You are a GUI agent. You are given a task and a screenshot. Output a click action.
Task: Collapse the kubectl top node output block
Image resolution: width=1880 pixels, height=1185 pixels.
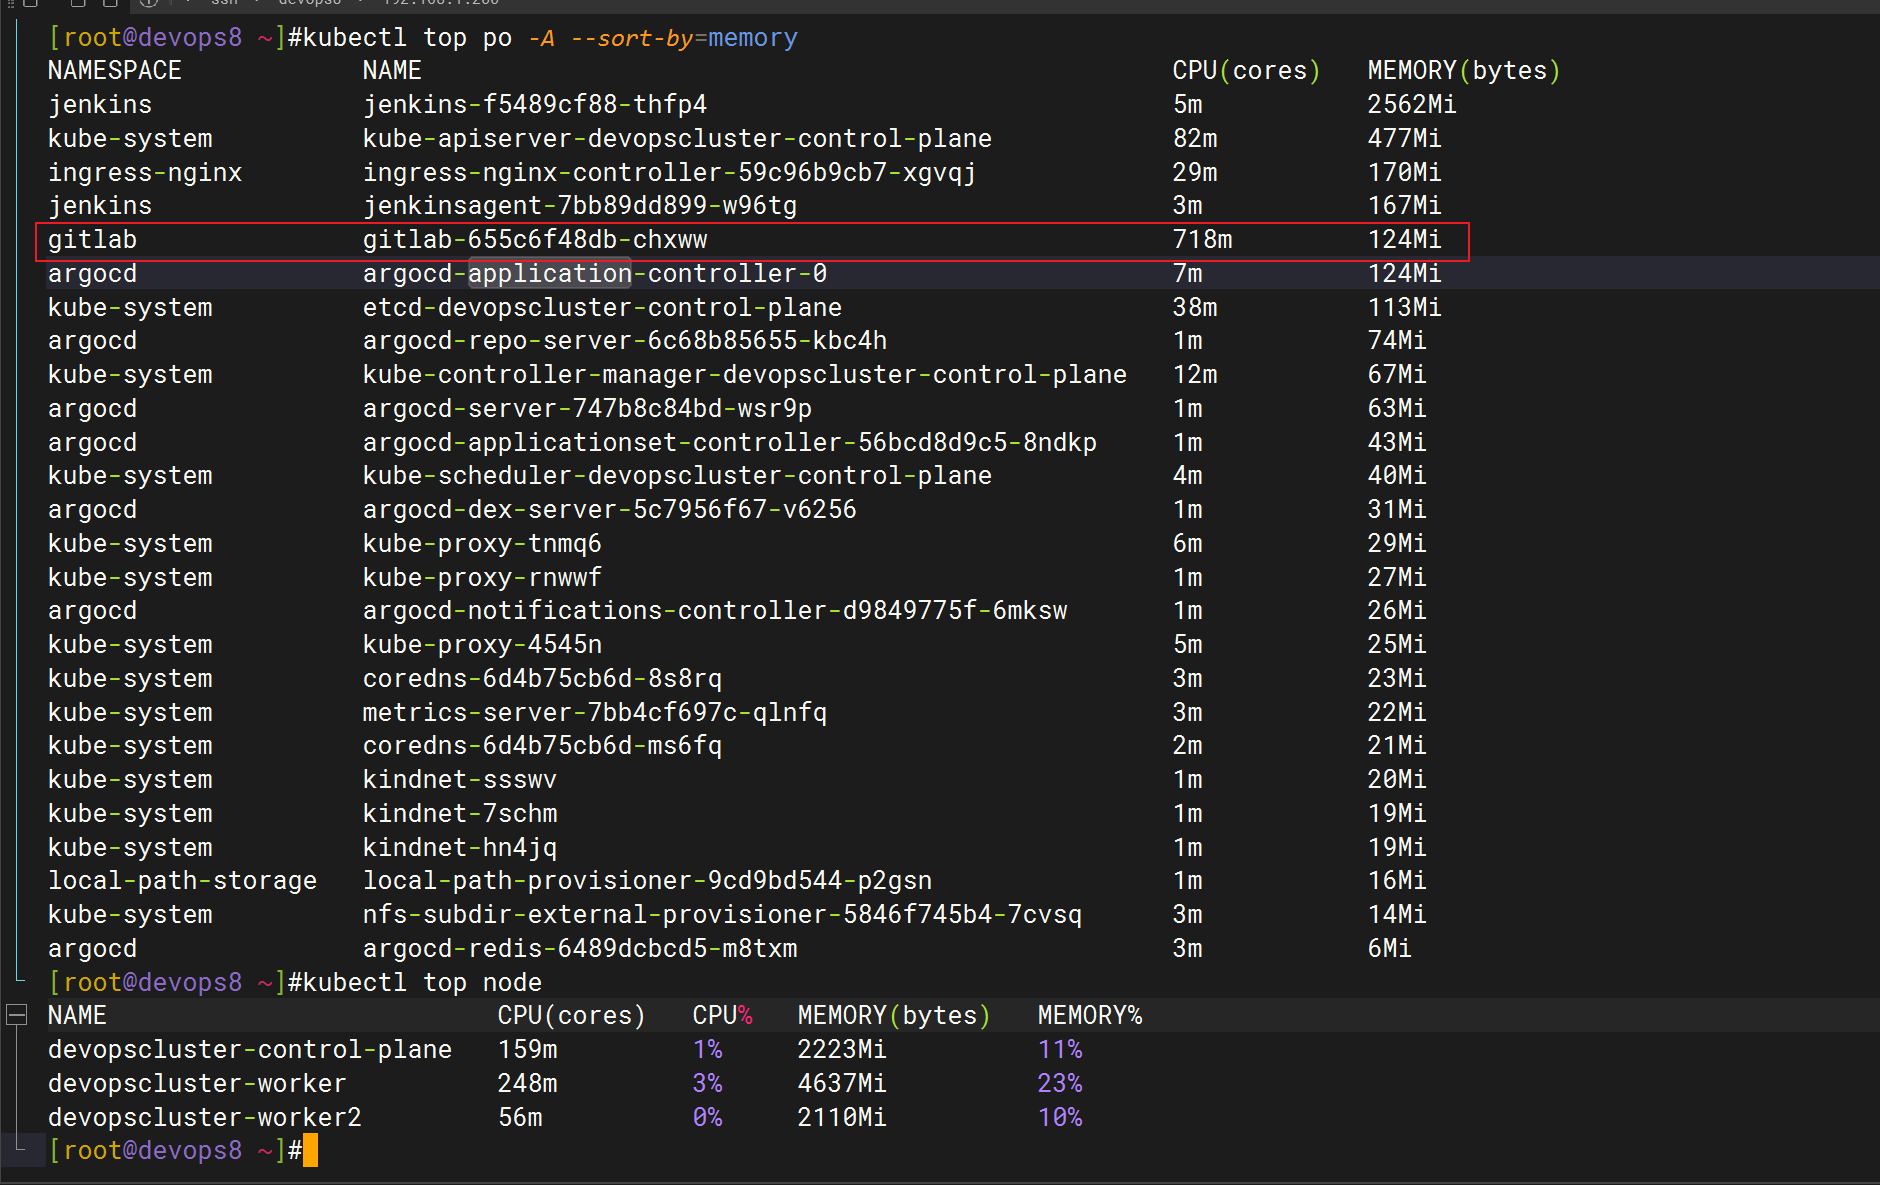[16, 1015]
